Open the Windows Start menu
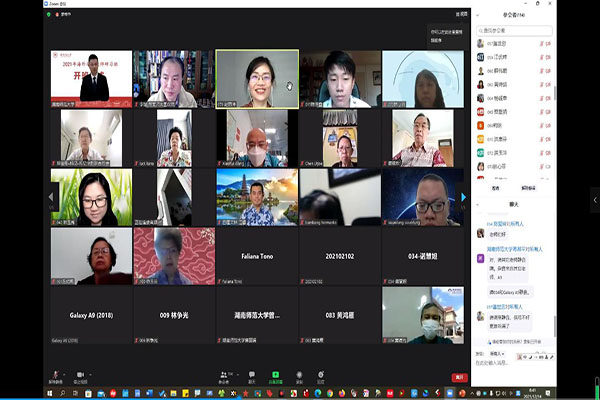600x400 pixels. [5, 395]
